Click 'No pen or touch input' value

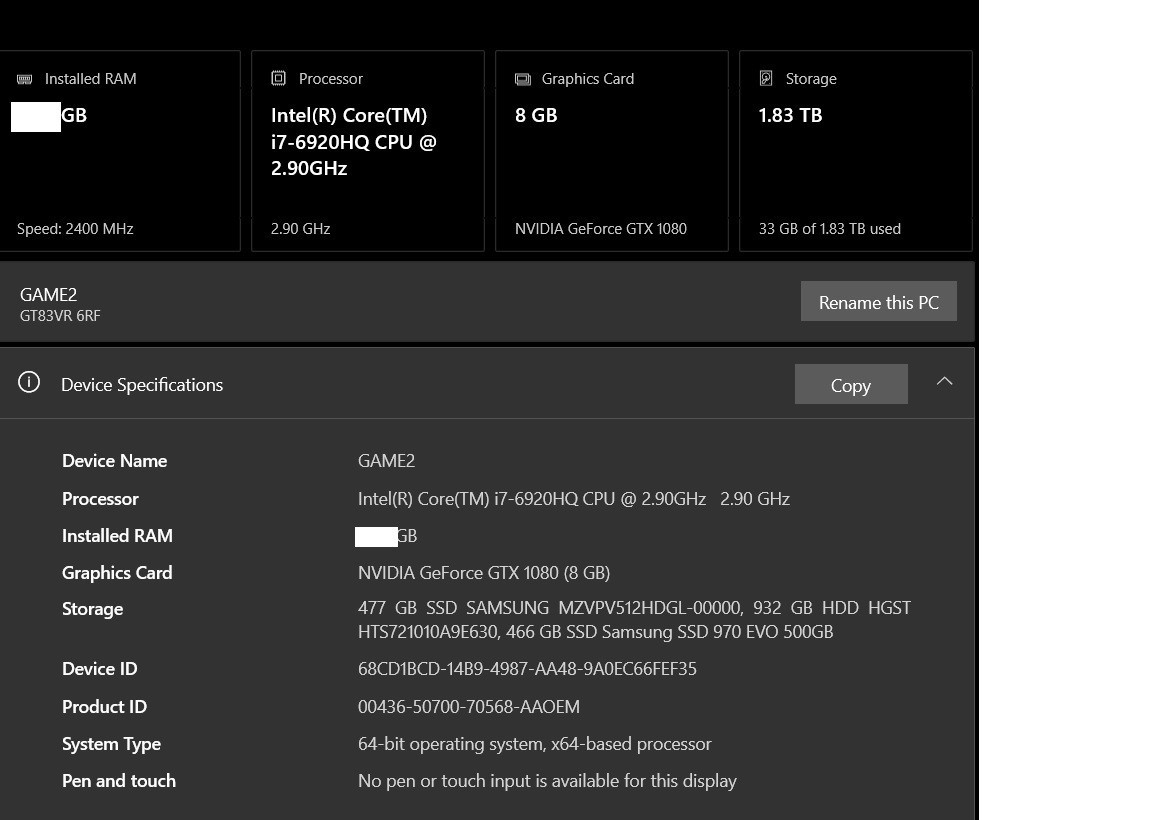click(x=547, y=780)
